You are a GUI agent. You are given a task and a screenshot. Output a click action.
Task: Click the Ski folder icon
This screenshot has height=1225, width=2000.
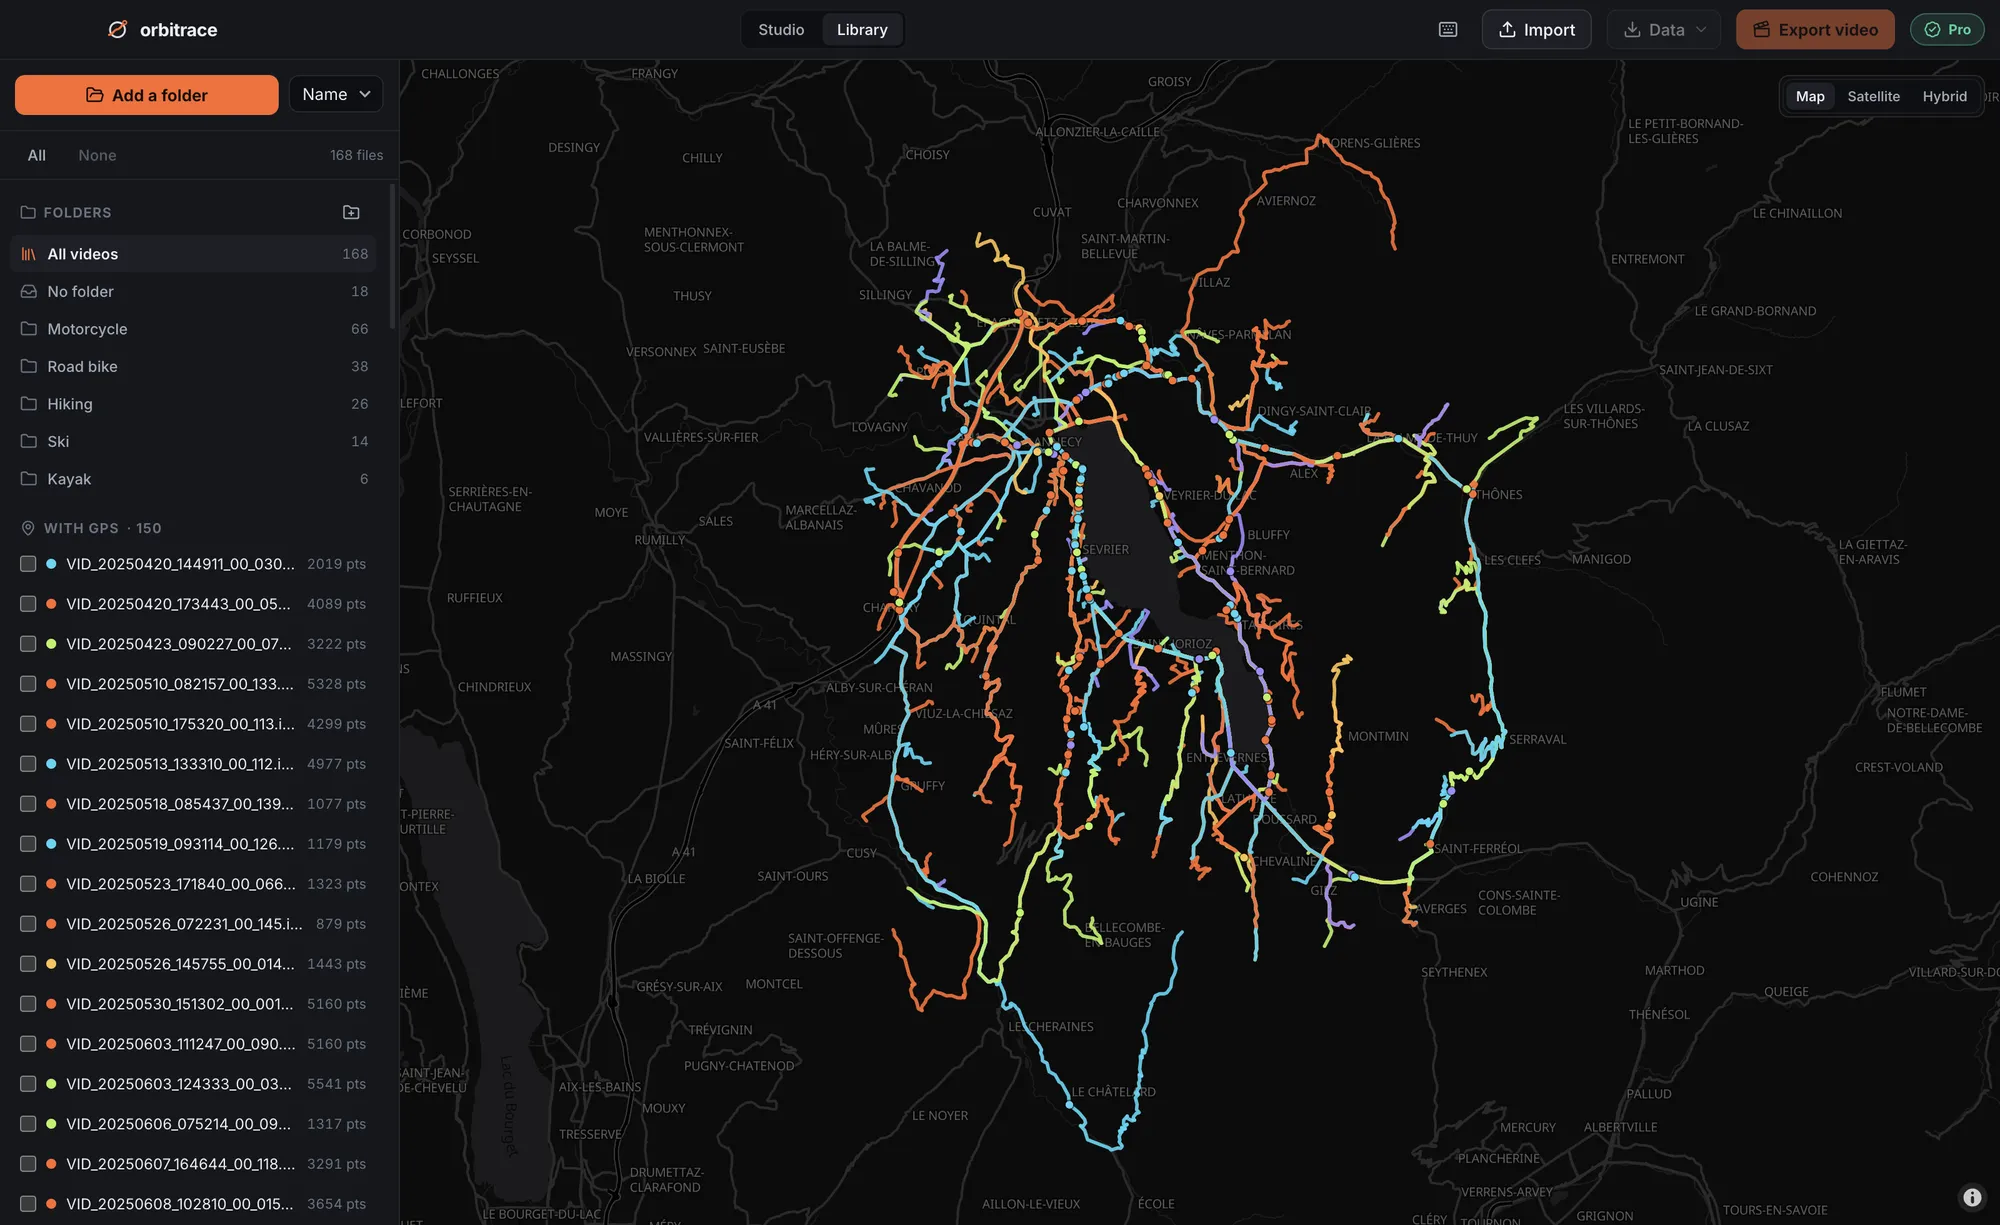point(29,441)
